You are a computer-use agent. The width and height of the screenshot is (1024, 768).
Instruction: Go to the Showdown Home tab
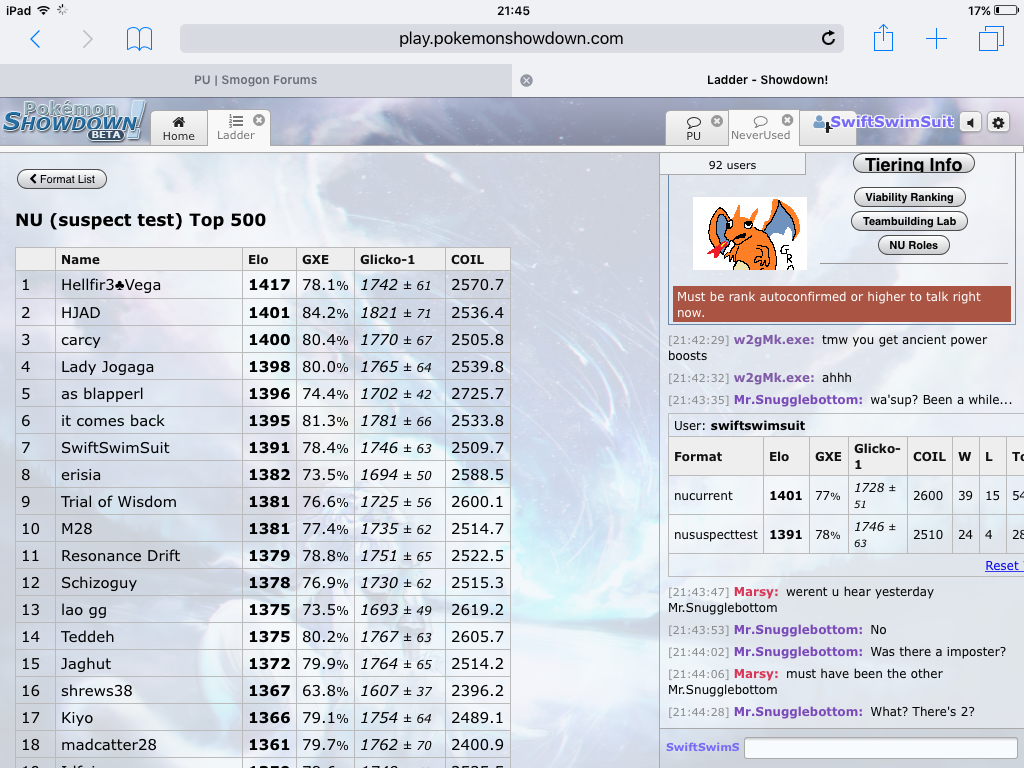pos(178,128)
